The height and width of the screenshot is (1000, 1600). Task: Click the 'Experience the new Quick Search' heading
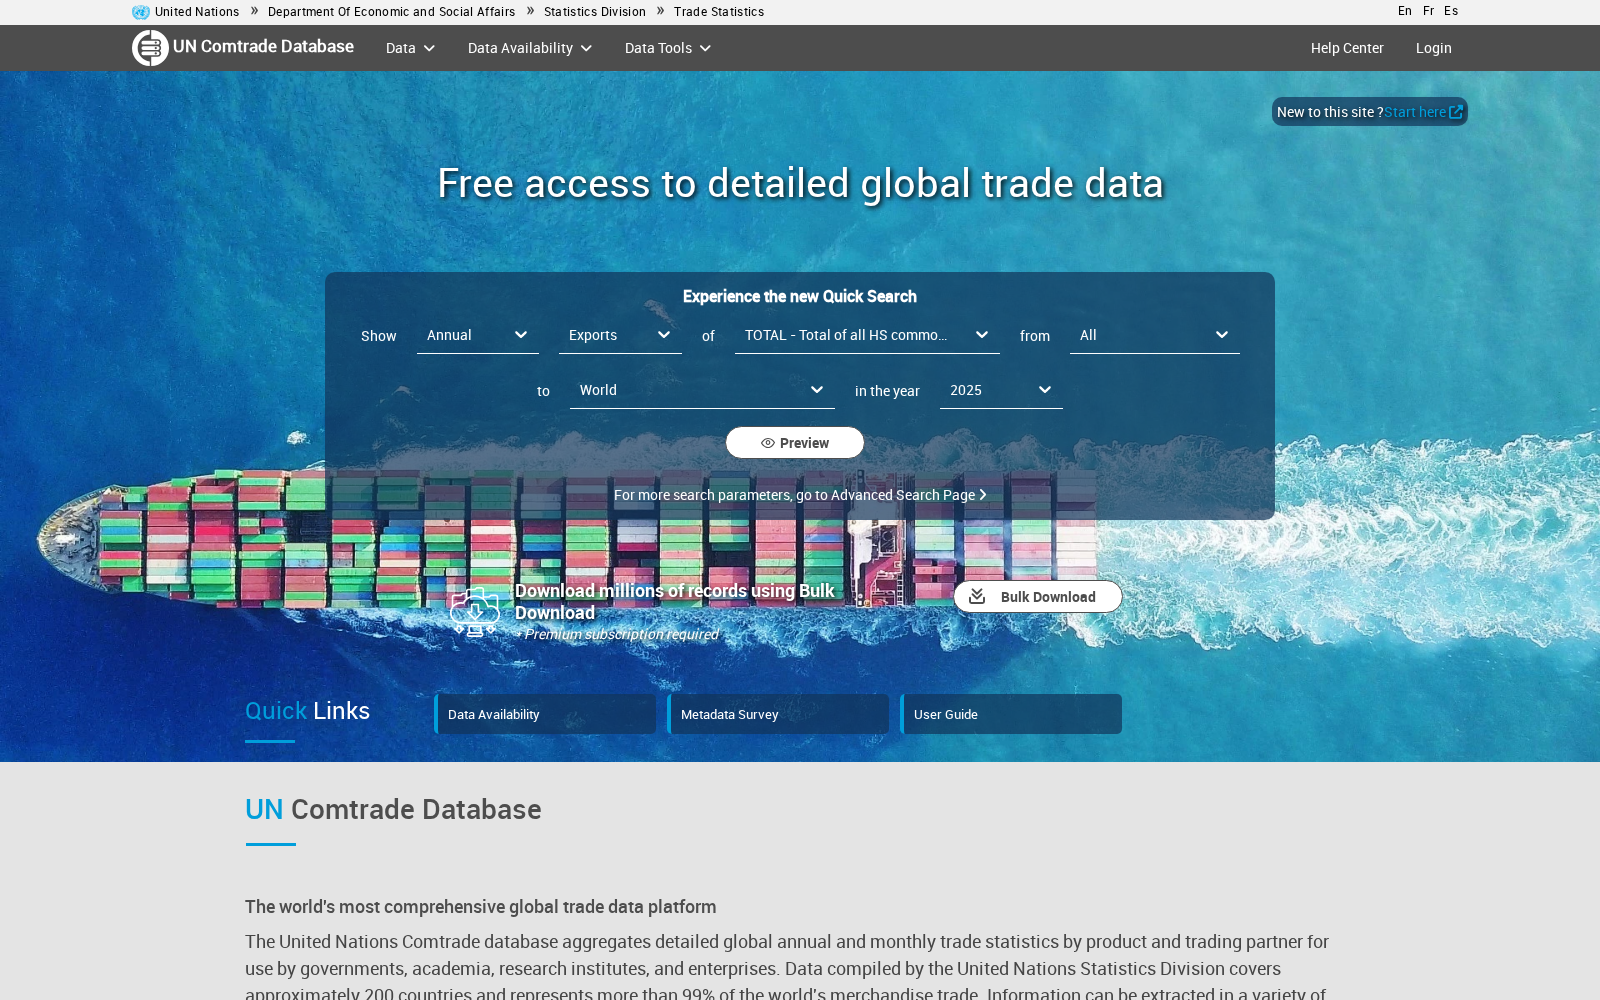pyautogui.click(x=800, y=297)
